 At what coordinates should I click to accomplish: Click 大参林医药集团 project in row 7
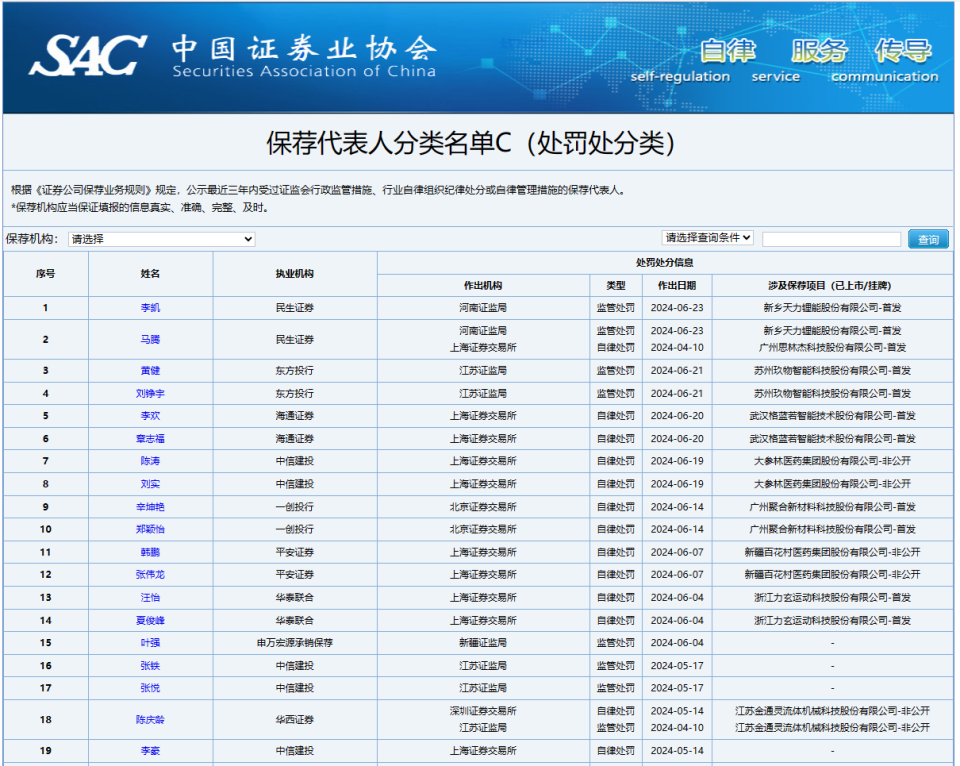(832, 461)
